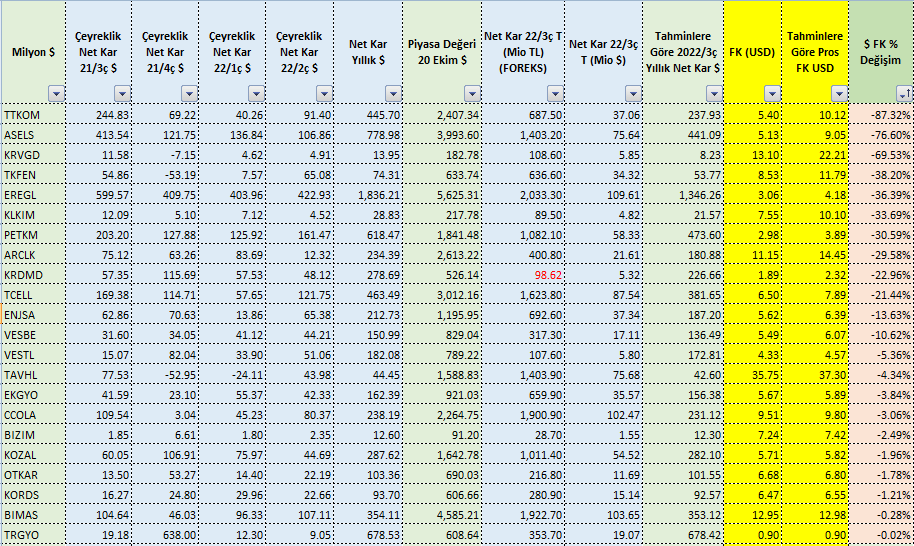Image resolution: width=914 pixels, height=546 pixels.
Task: Open filter dropdown for Net Kar Yıllık $
Action: point(393,93)
